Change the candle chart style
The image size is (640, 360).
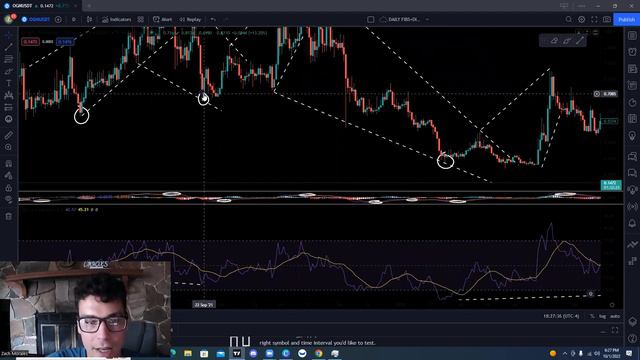pos(89,19)
